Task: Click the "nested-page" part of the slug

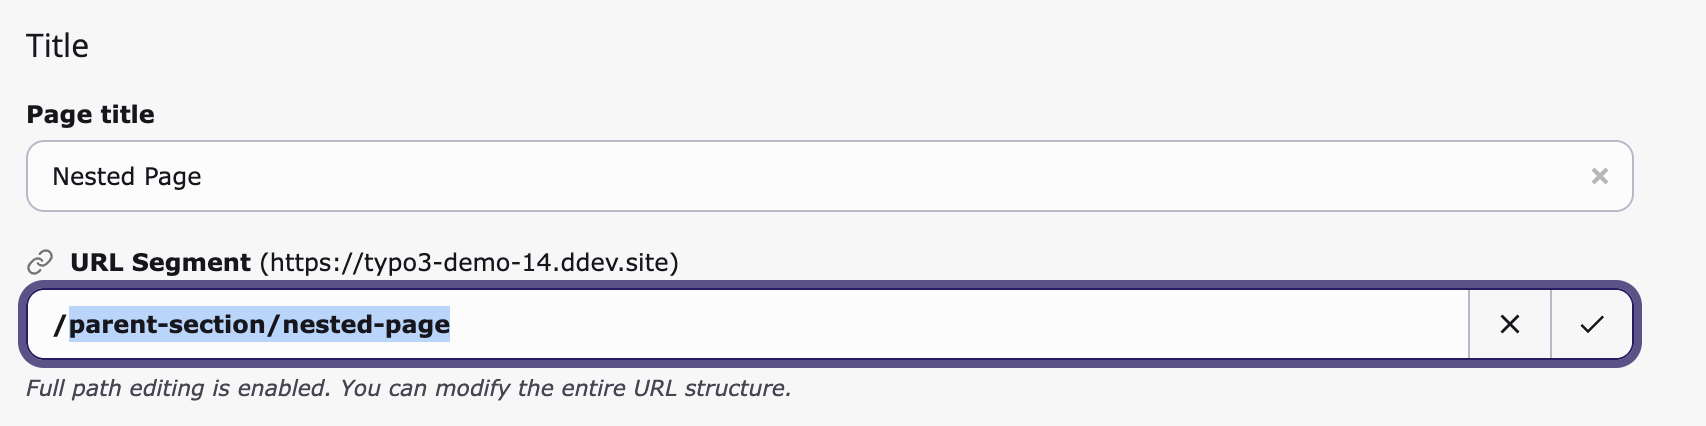Action: point(366,324)
